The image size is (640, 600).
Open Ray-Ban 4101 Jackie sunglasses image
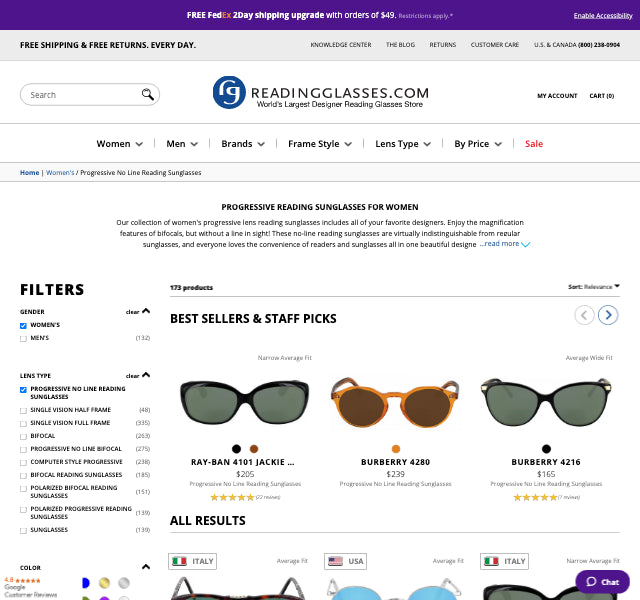tap(244, 402)
